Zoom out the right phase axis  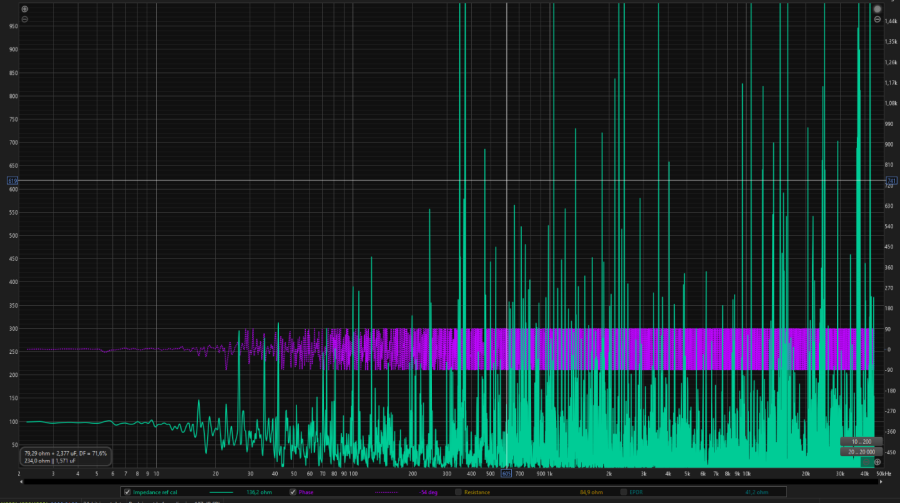tap(877, 20)
